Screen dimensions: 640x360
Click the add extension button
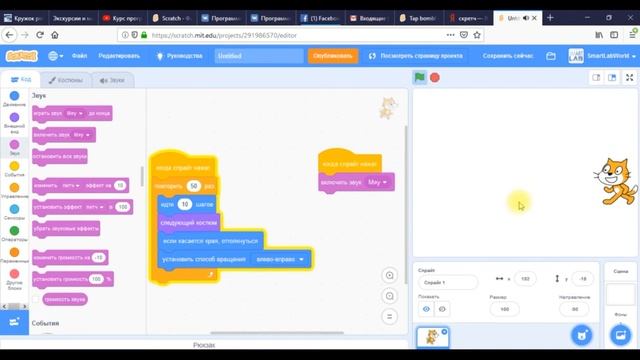tap(14, 322)
